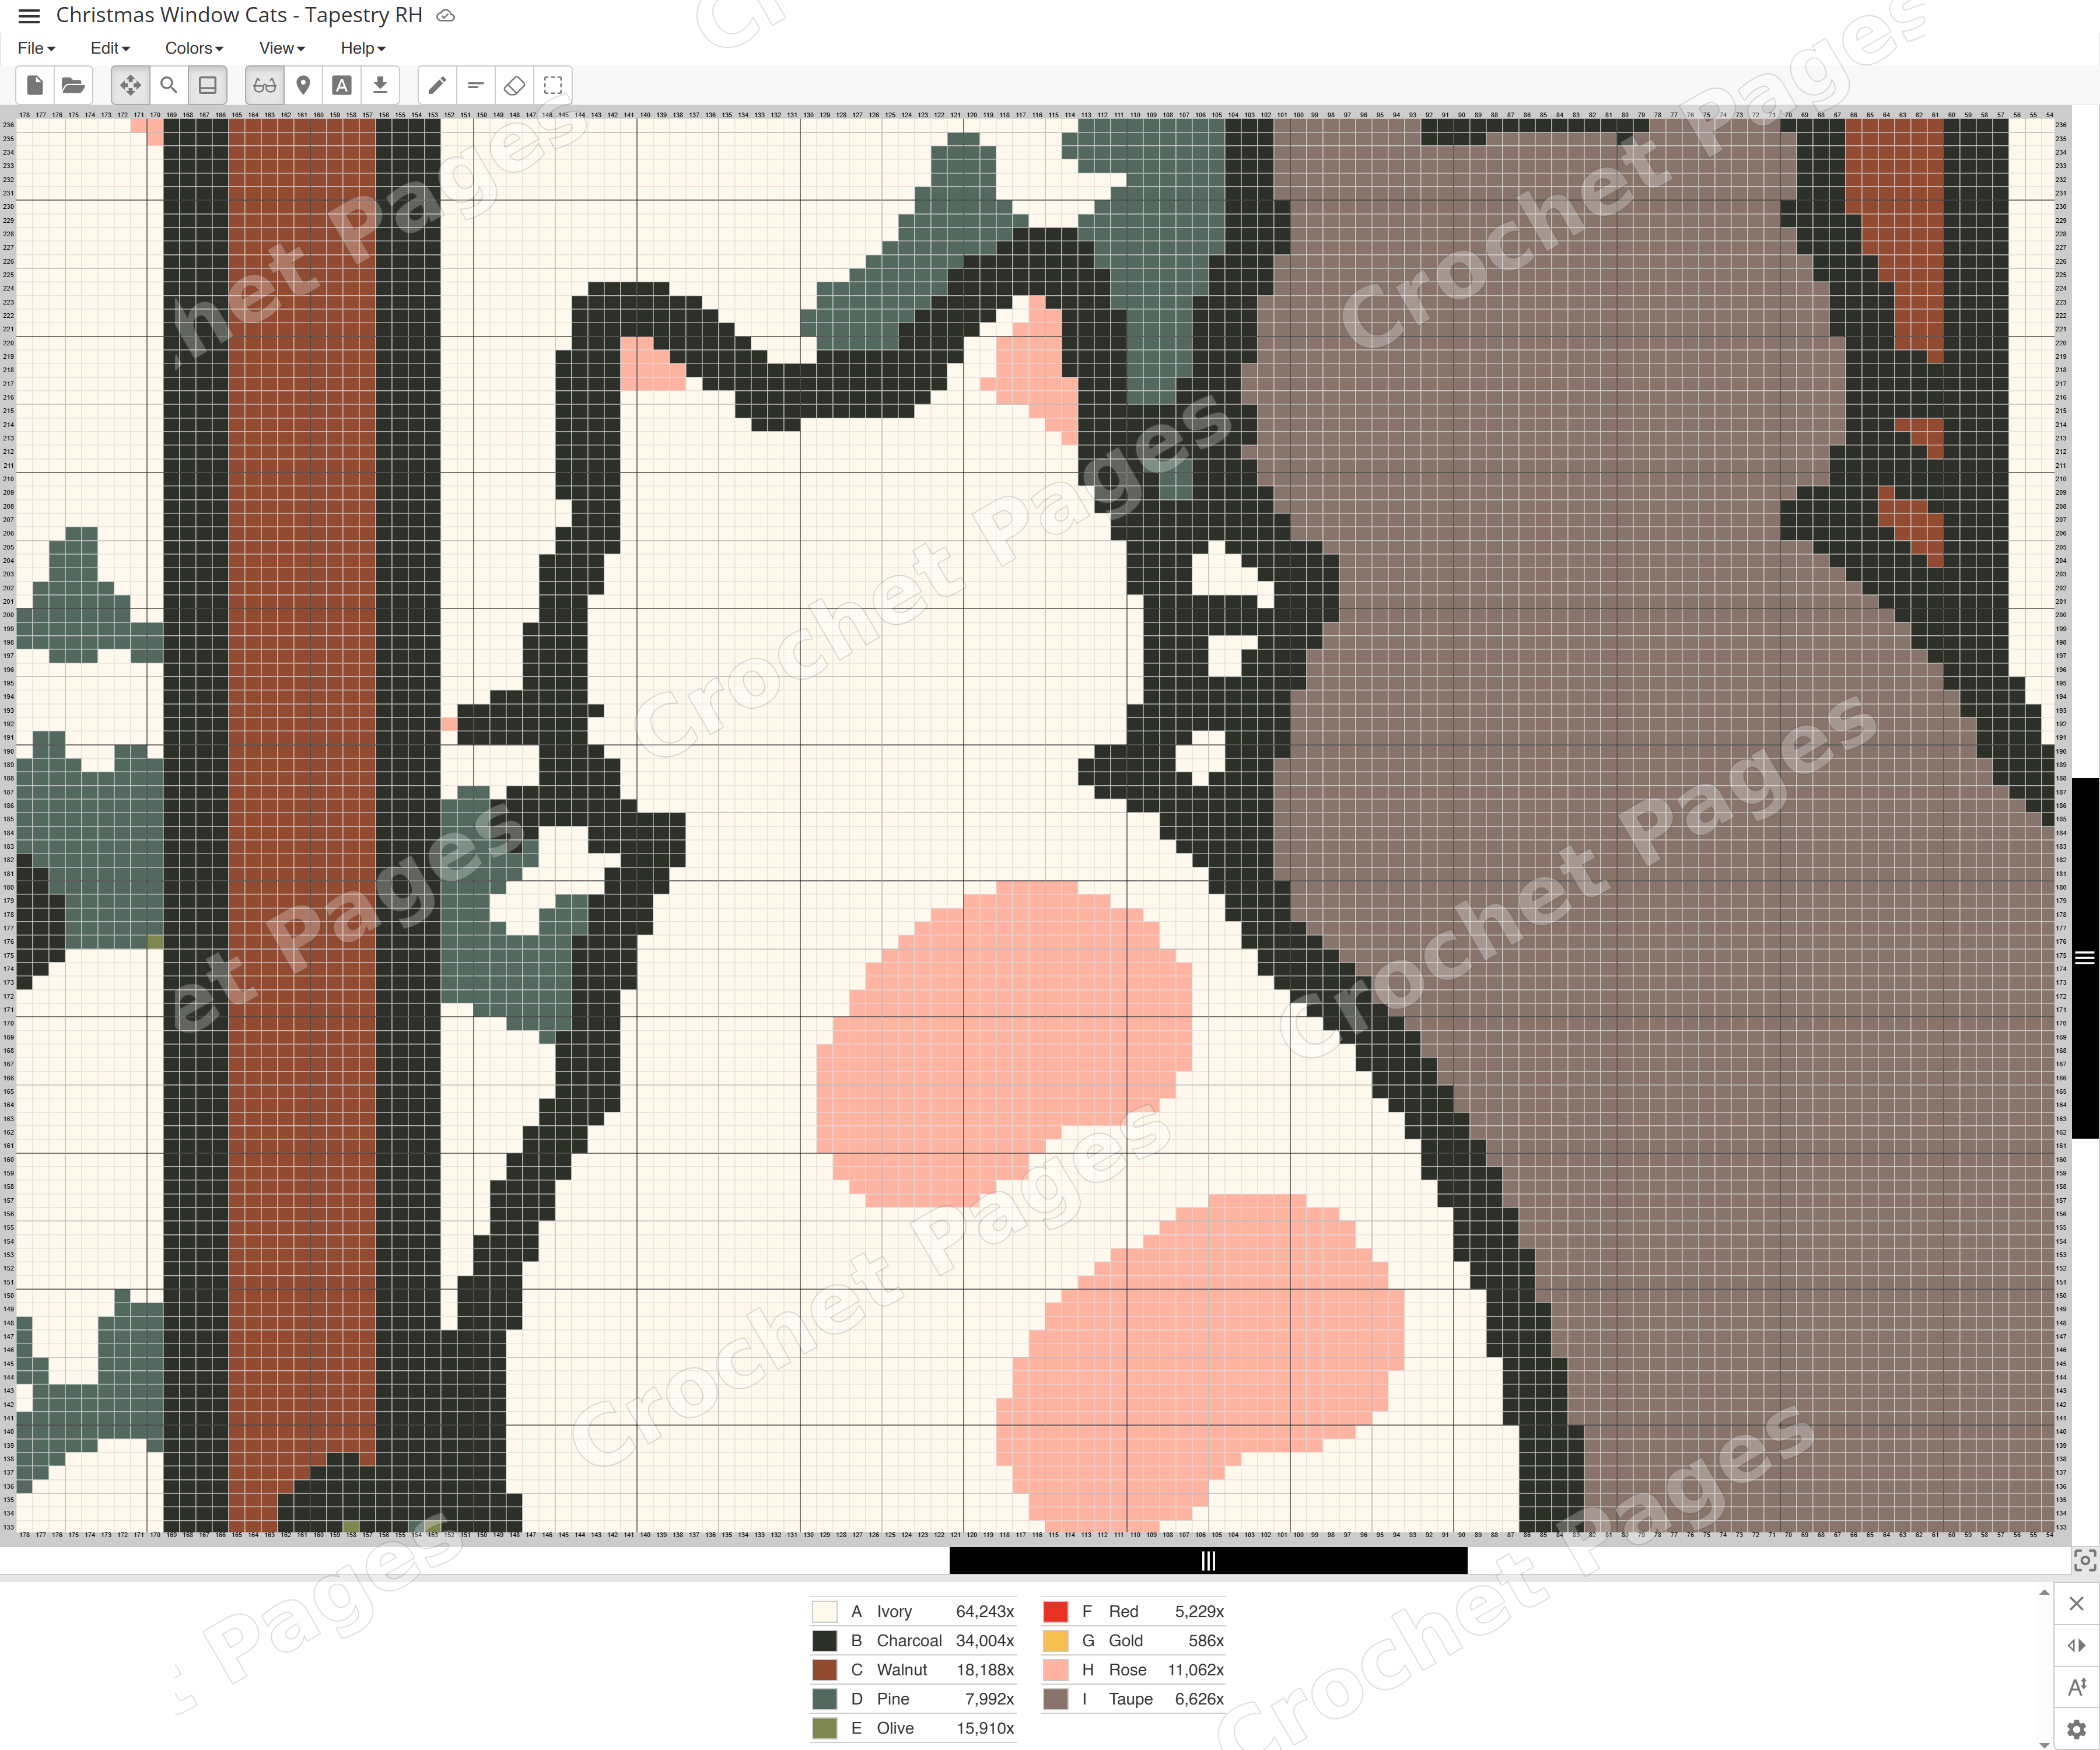Open the Colors dropdown menu

(194, 48)
